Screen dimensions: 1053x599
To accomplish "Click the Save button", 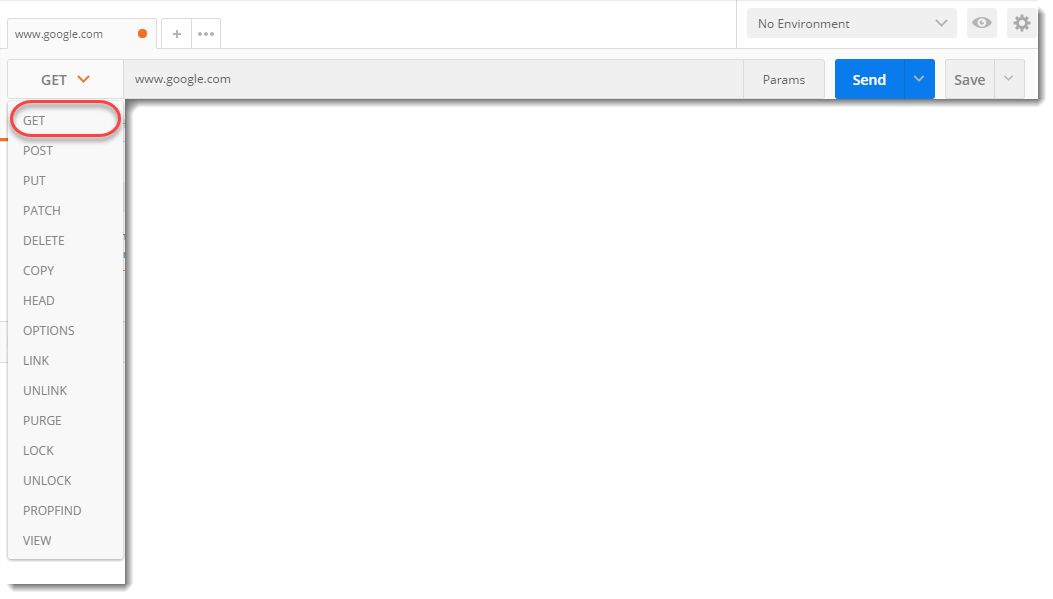I will click(x=969, y=79).
